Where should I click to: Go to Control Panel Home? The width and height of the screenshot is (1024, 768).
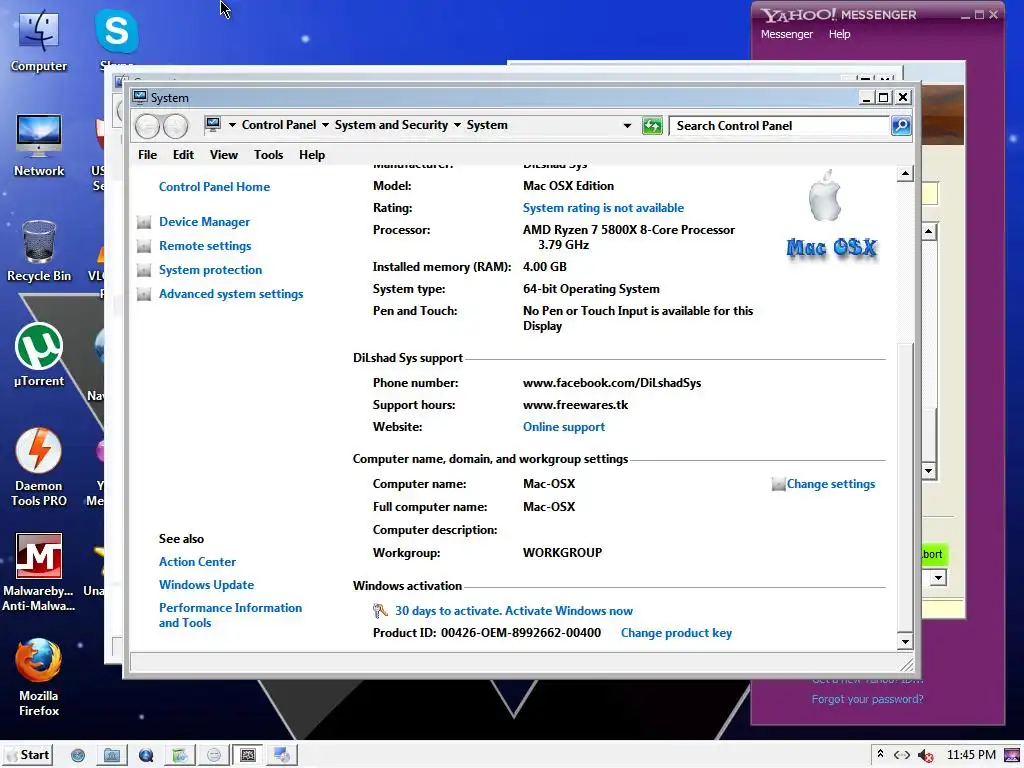[x=214, y=187]
